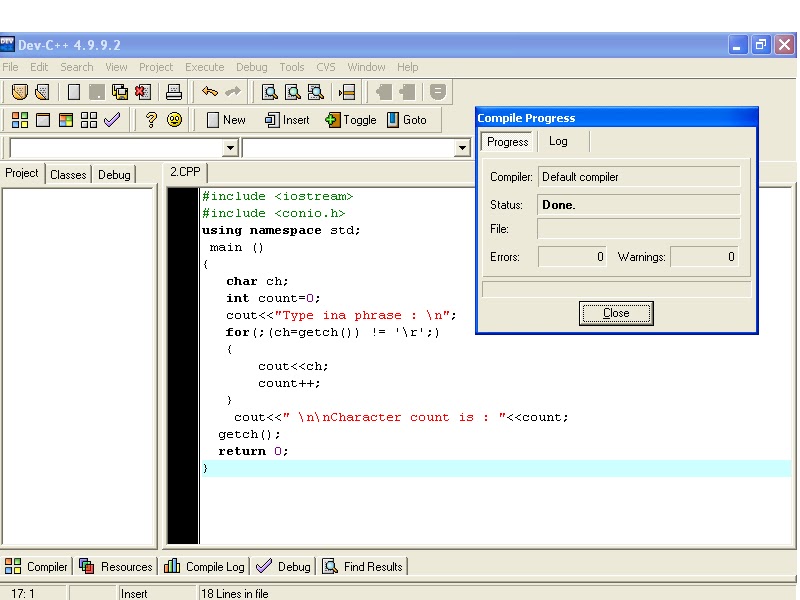800x600 pixels.
Task: Open the right function combo box arrow
Action: pos(462,148)
